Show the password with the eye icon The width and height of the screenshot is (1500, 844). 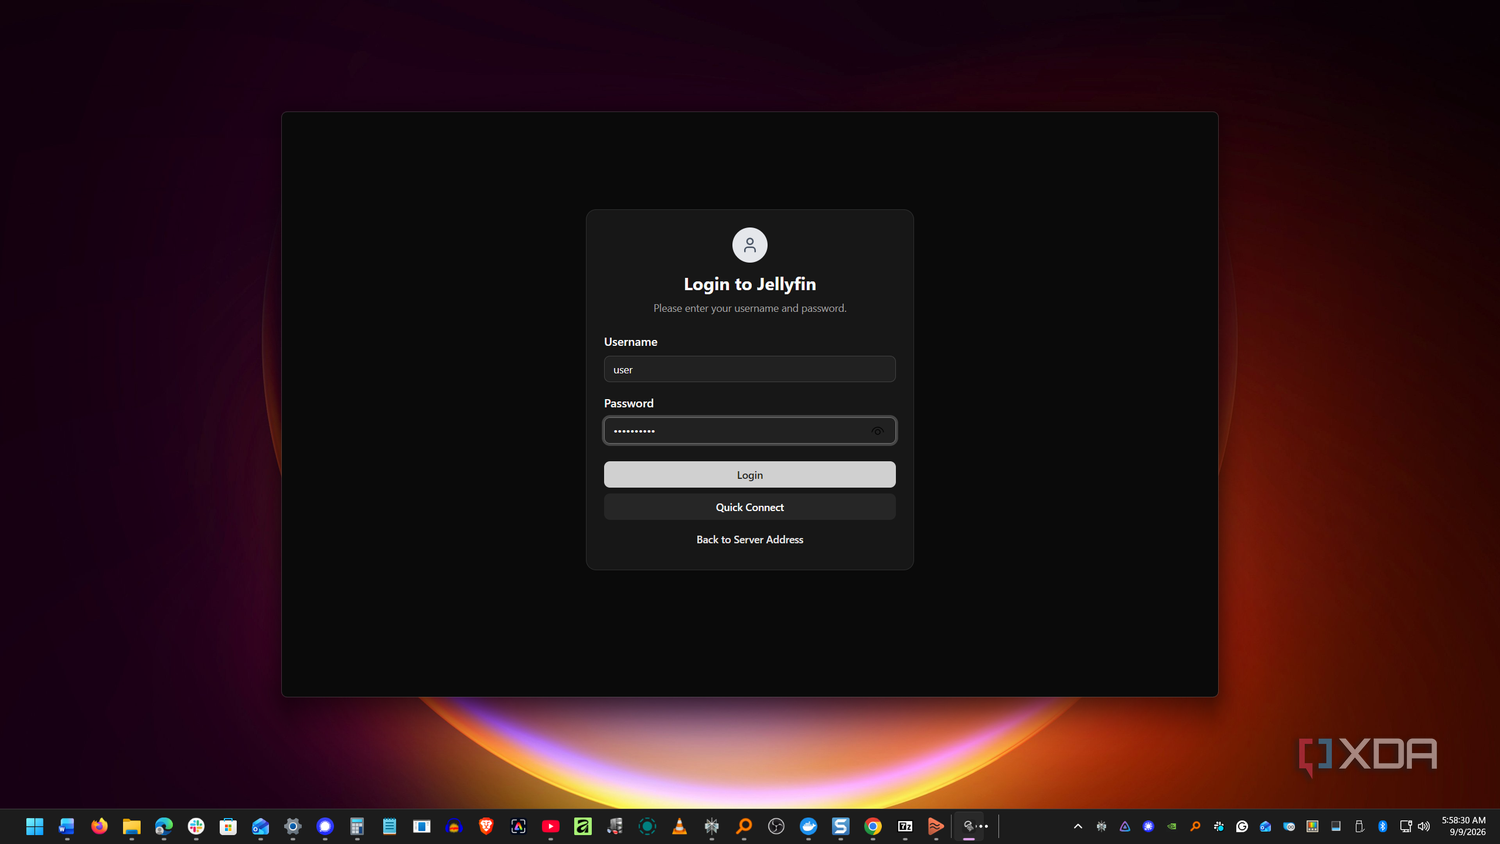877,431
